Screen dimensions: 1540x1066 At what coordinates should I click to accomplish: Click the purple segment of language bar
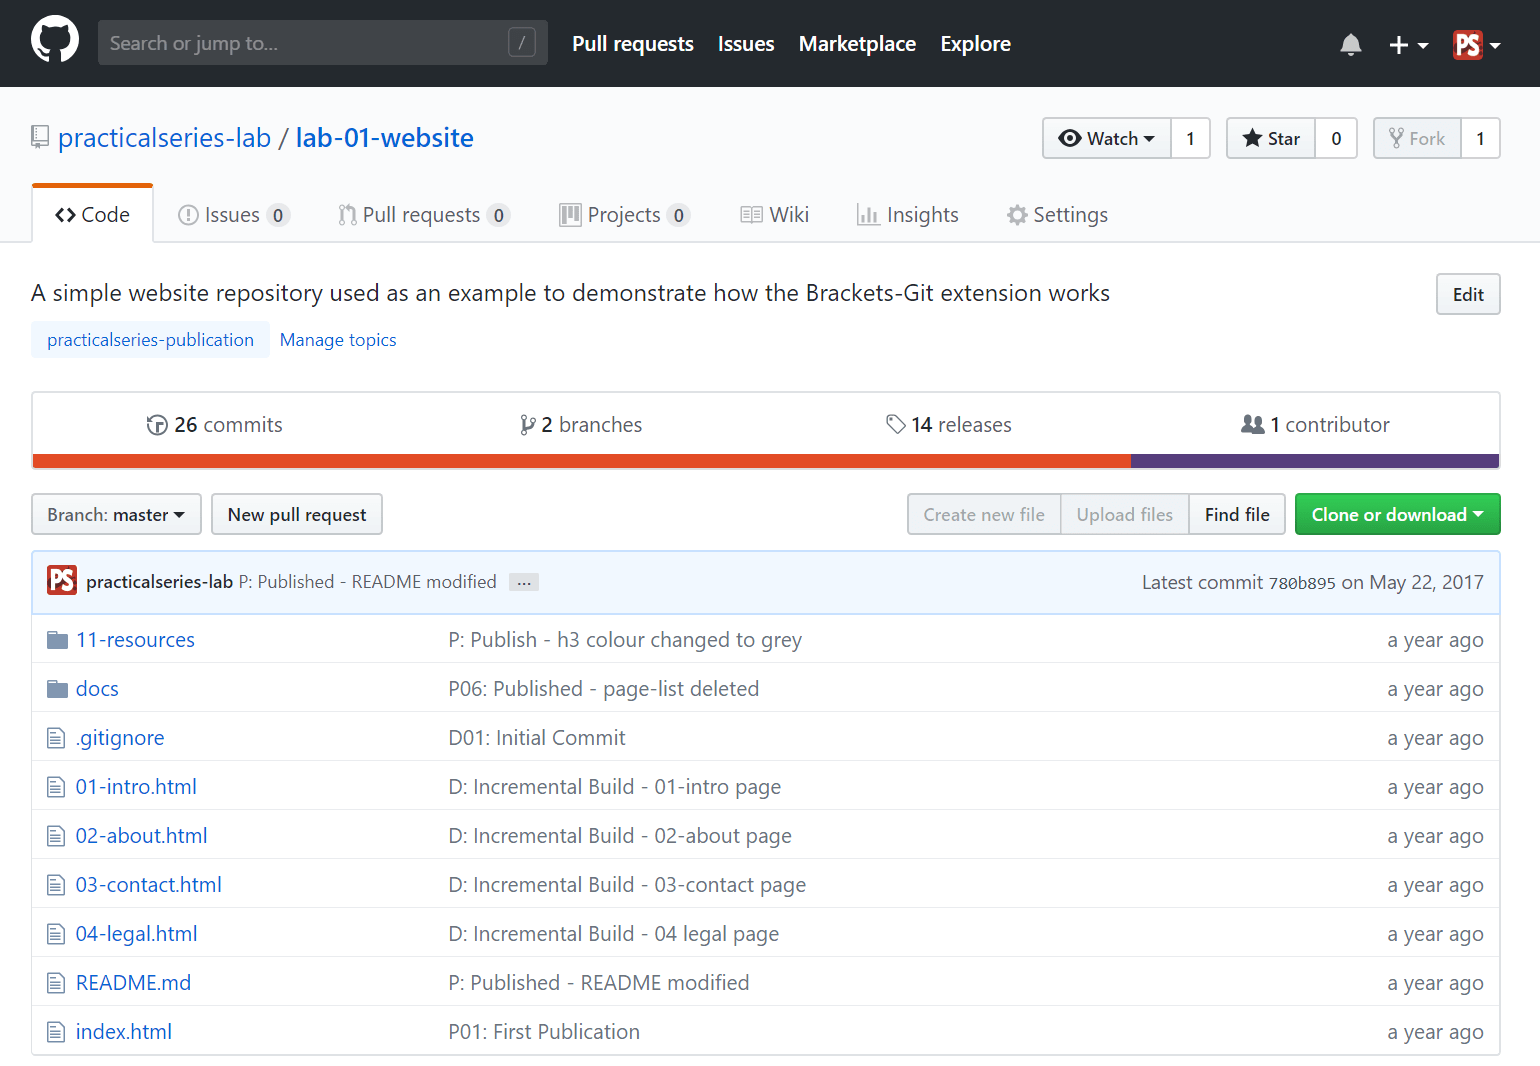click(x=1315, y=461)
